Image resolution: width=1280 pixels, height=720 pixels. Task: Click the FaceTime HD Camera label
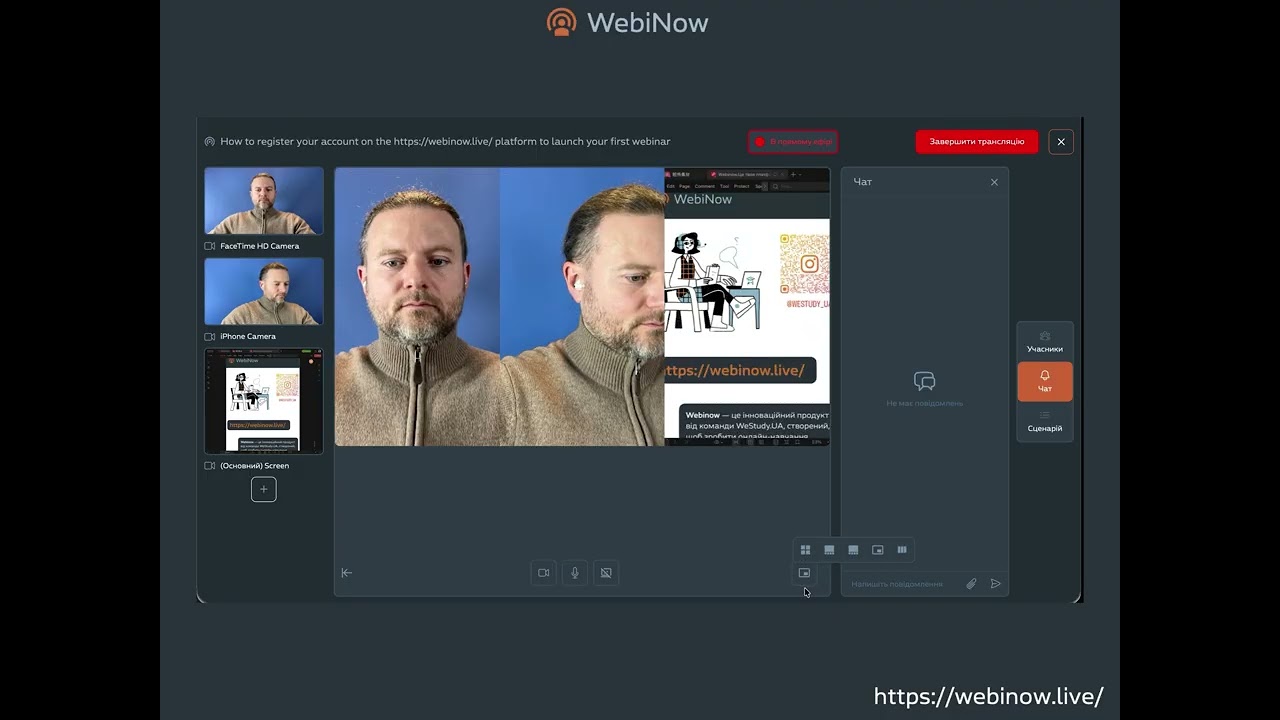tap(260, 246)
